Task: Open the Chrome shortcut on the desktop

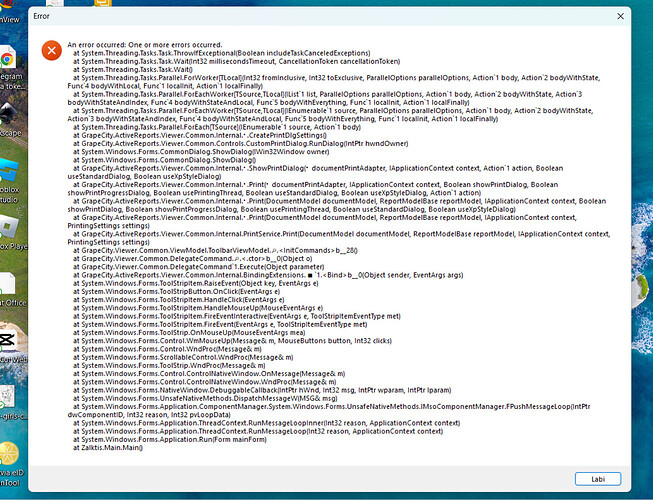Action: point(7,56)
